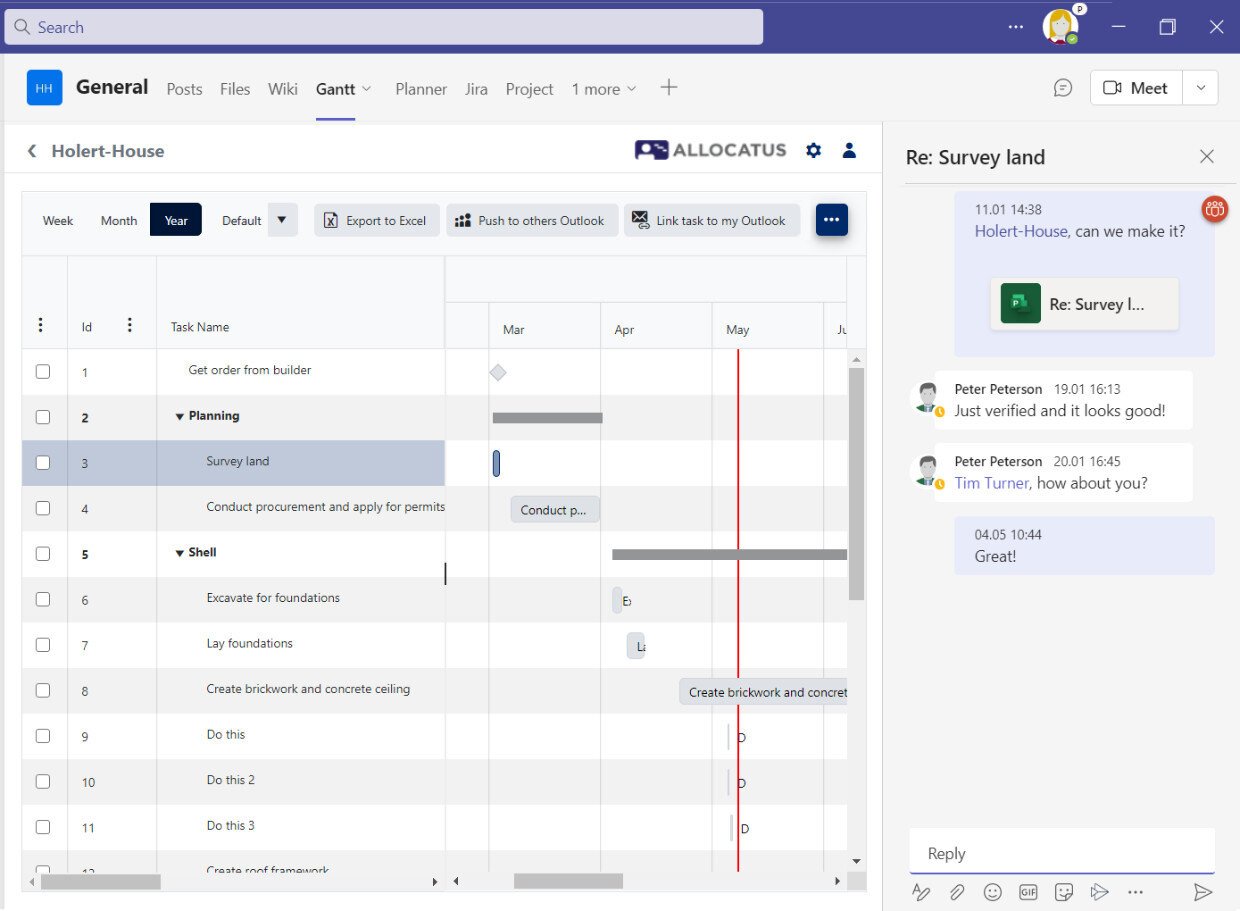The height and width of the screenshot is (911, 1240).
Task: Click the Holert-House mention link
Action: (x=1022, y=231)
